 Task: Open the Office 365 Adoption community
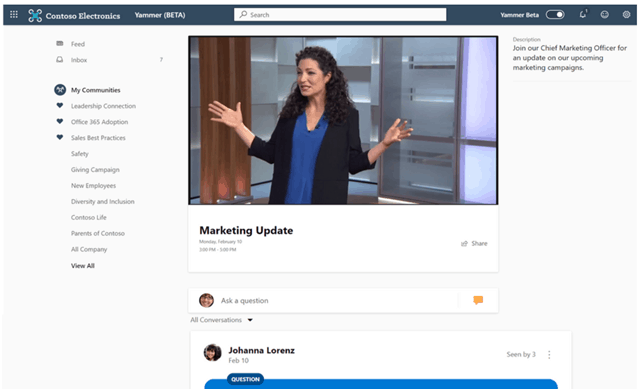pos(99,122)
